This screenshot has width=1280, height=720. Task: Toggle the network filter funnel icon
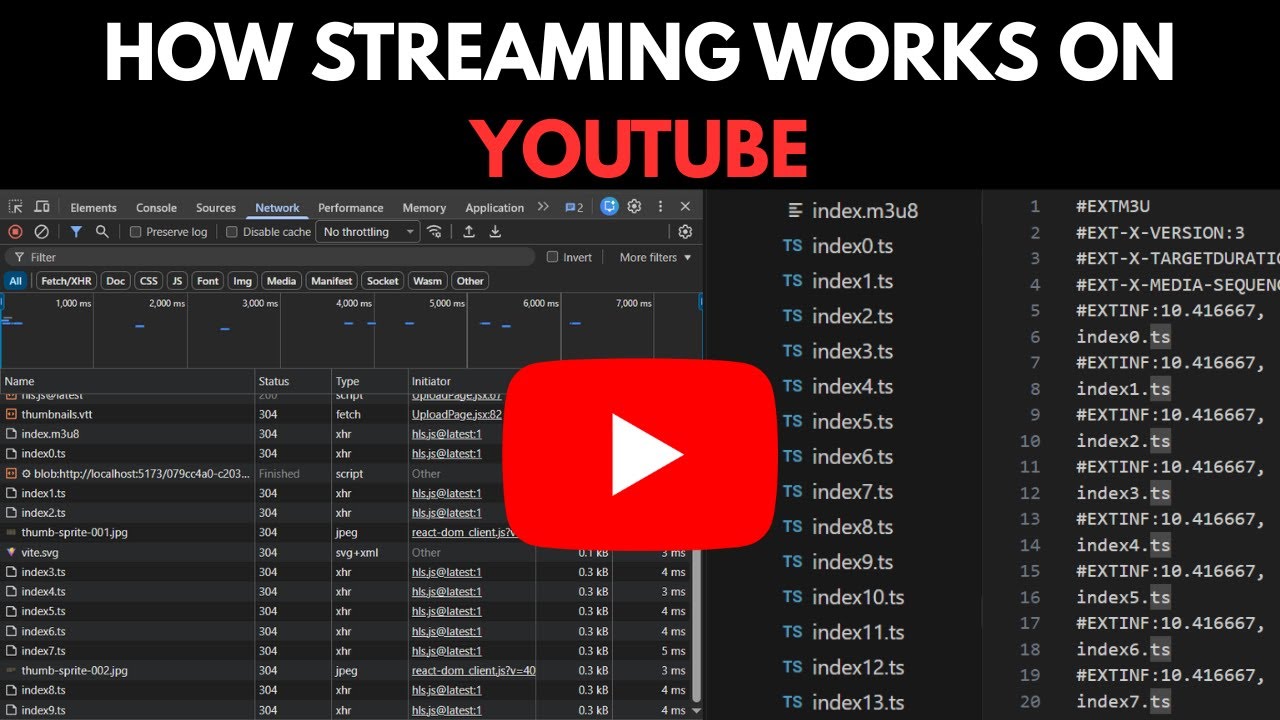click(x=76, y=232)
